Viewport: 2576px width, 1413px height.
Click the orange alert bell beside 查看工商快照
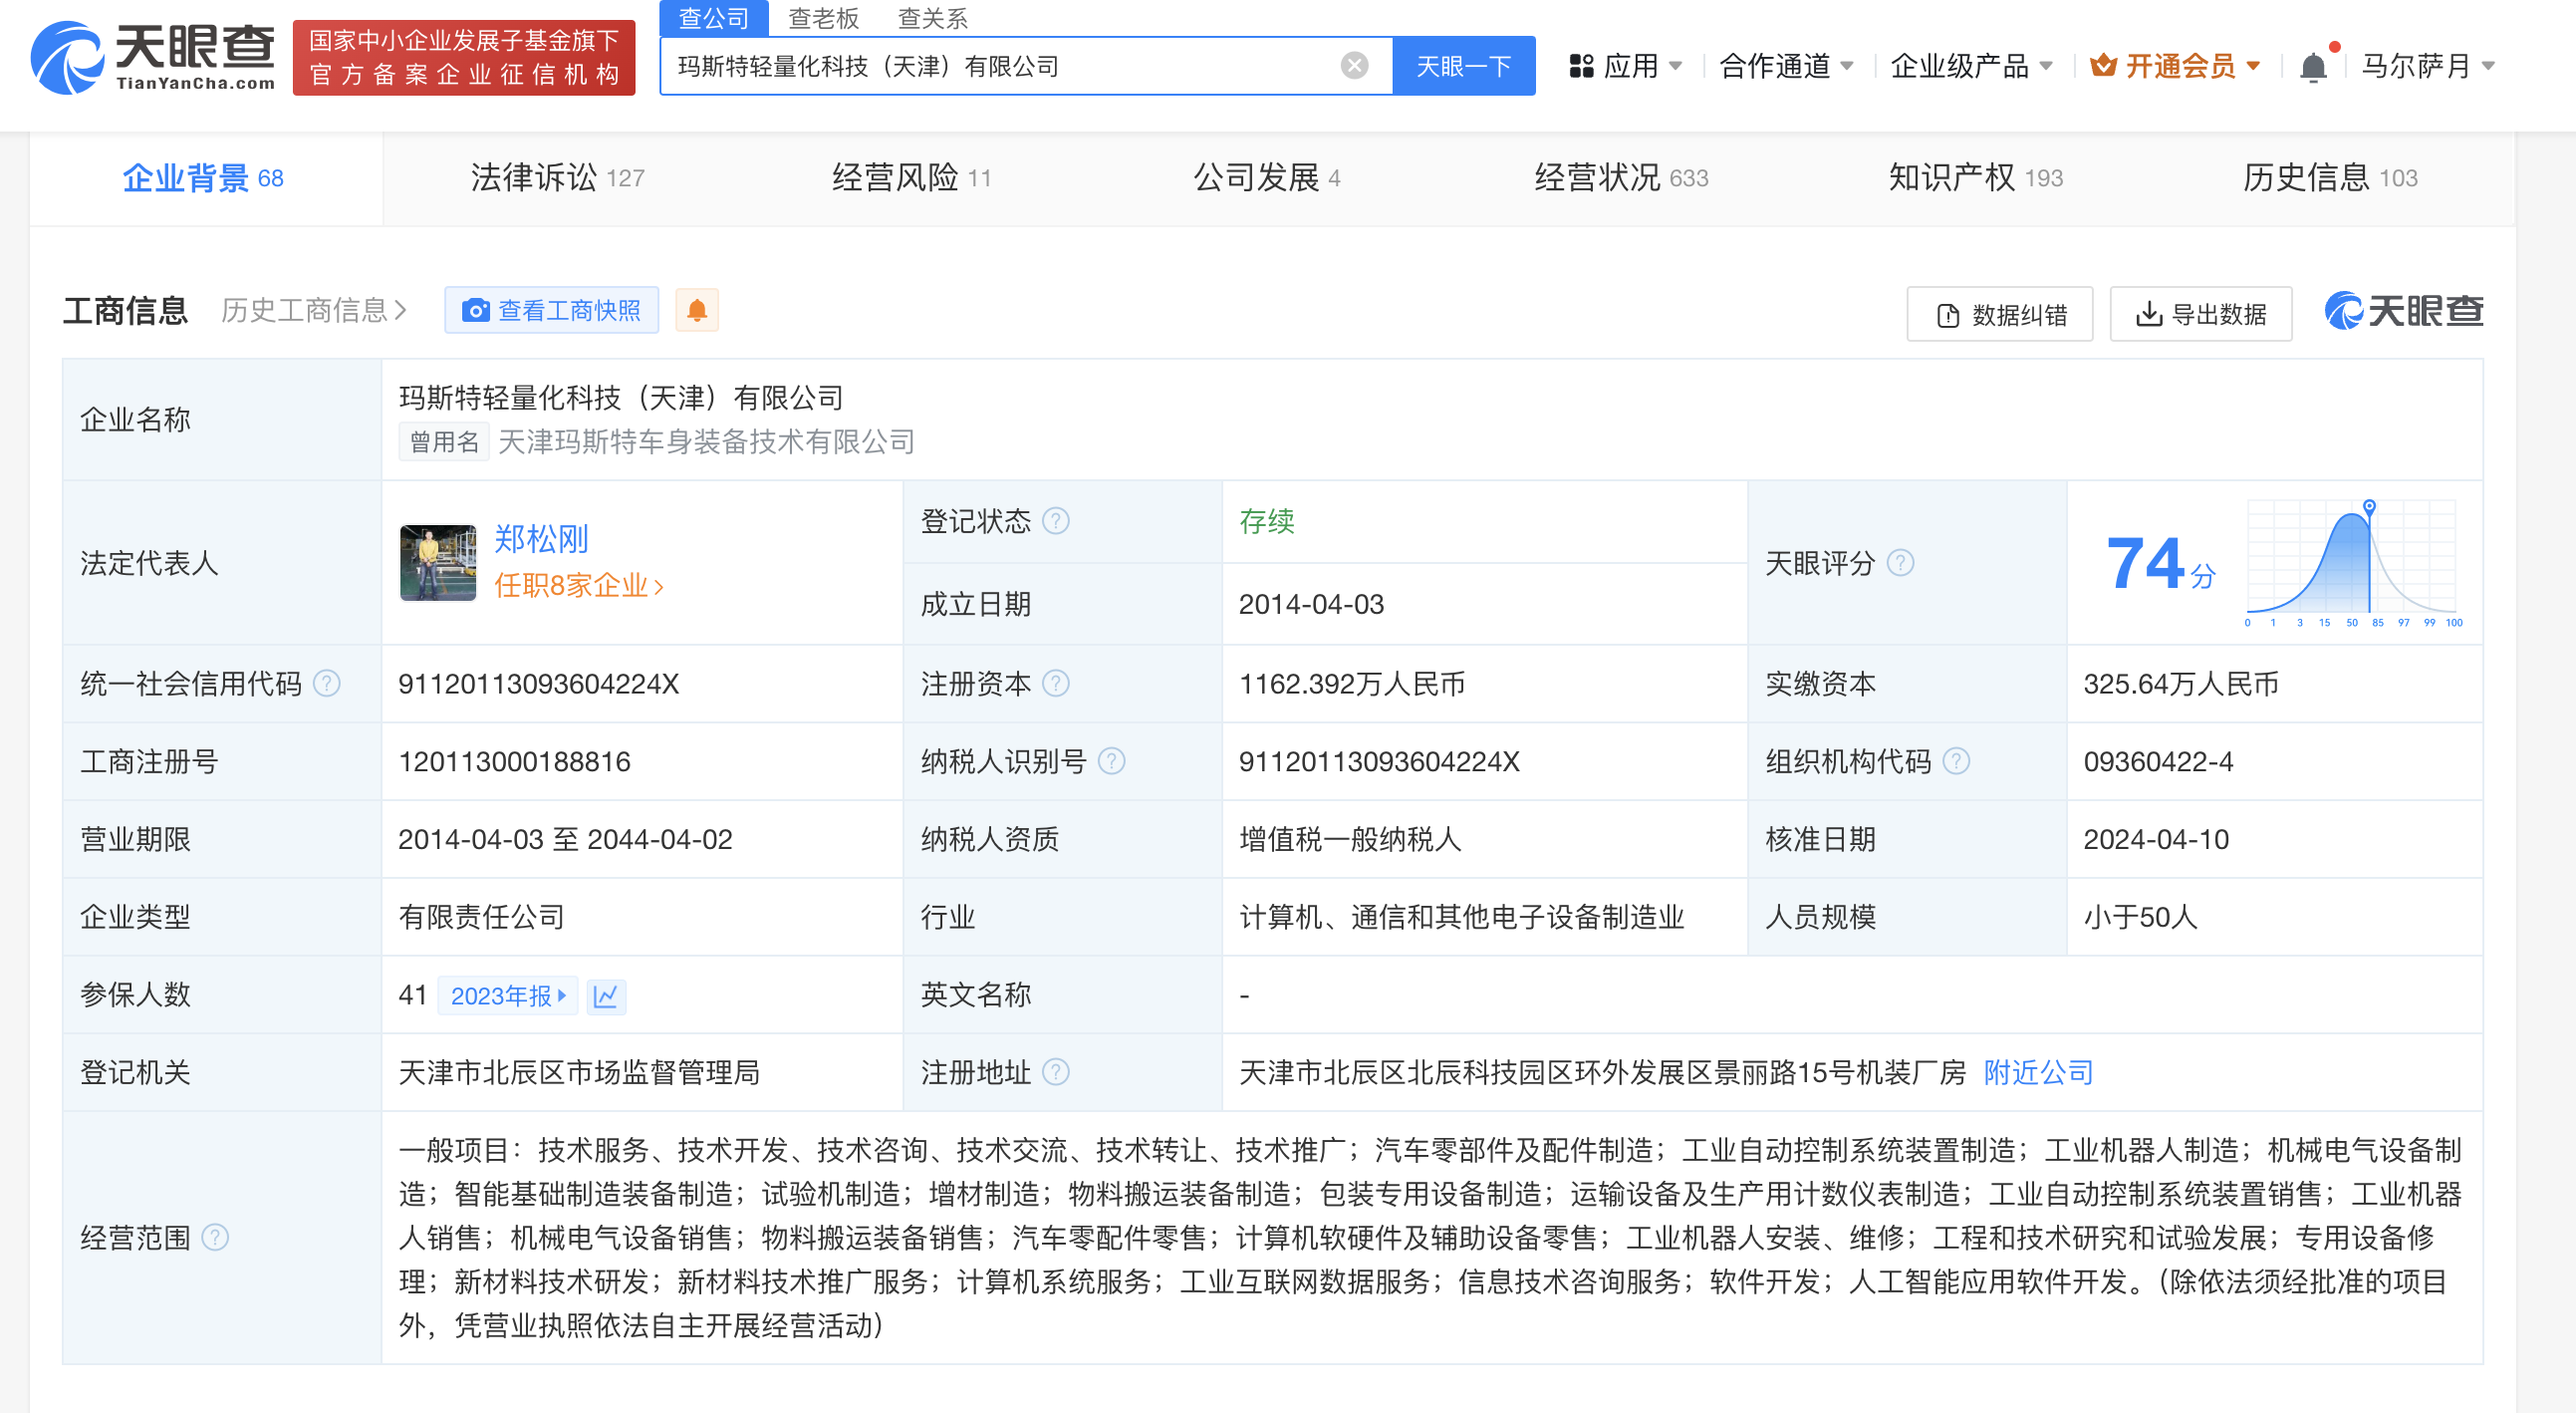(x=697, y=310)
